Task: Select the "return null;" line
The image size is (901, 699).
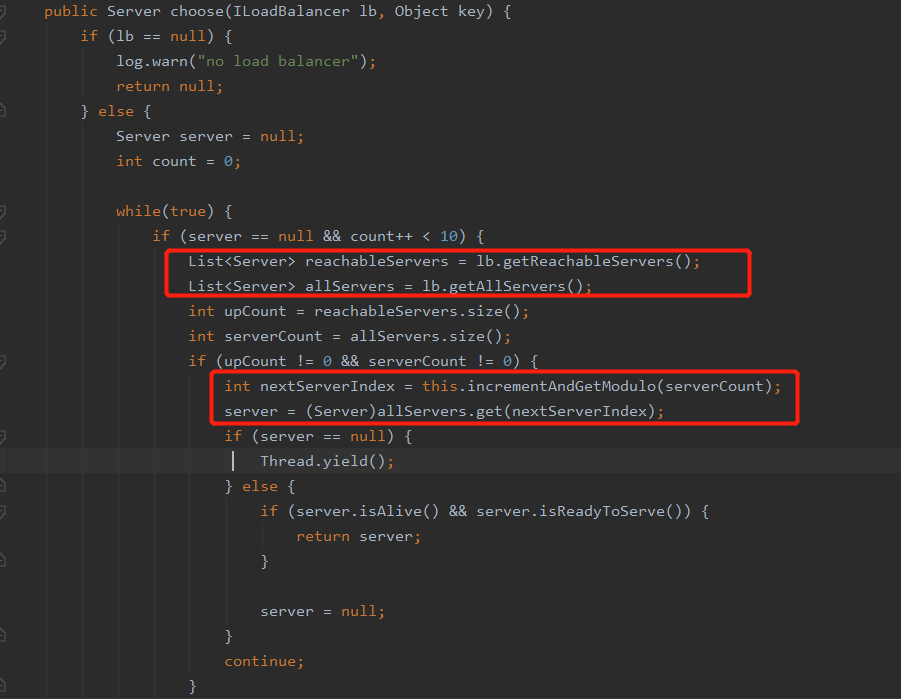Action: pos(170,86)
